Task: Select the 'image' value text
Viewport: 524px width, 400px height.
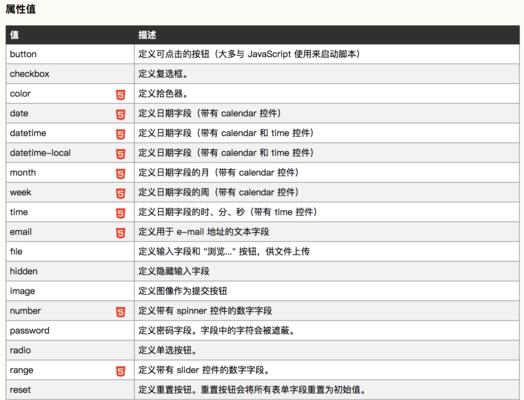Action: [x=22, y=291]
